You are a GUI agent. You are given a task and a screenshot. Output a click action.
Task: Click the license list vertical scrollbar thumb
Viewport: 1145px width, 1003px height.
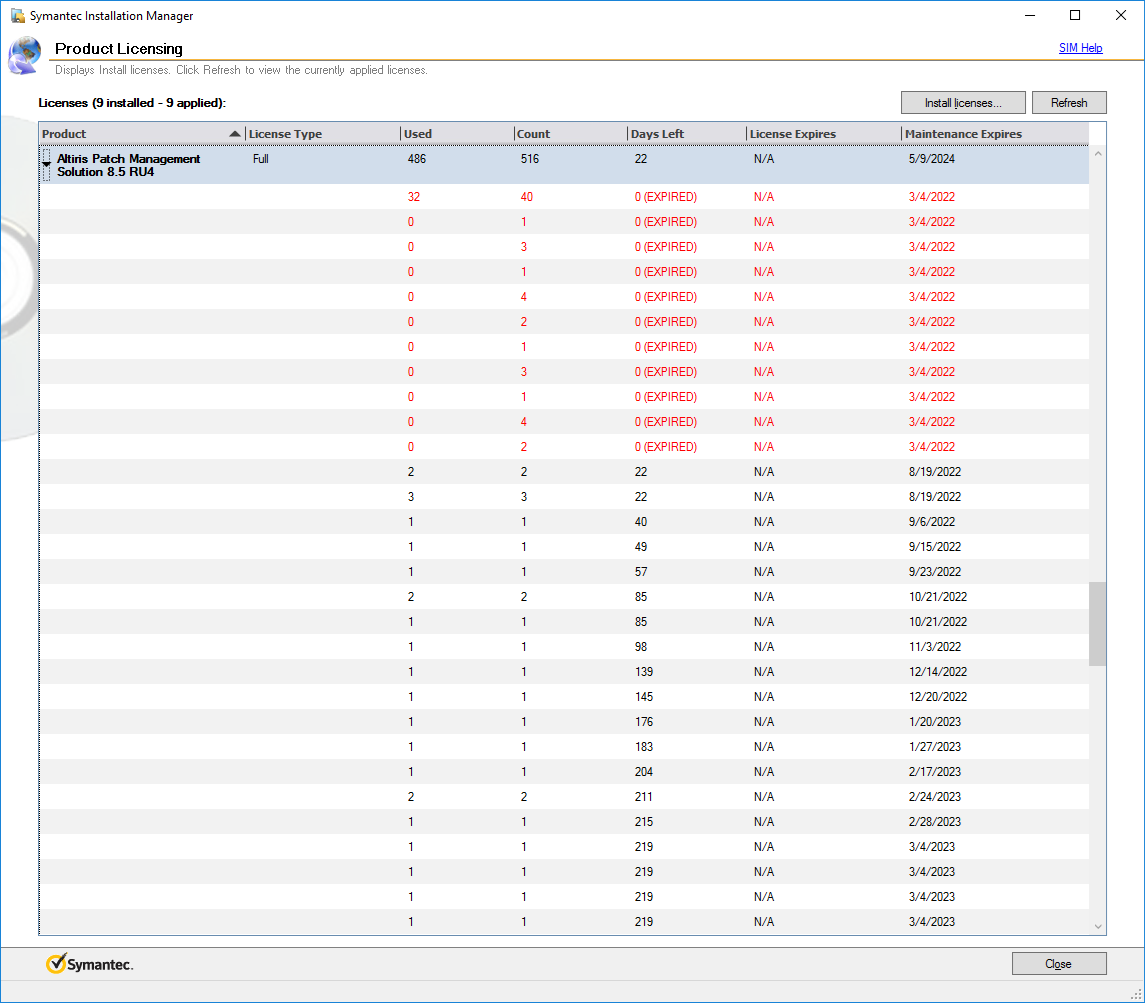click(1098, 624)
